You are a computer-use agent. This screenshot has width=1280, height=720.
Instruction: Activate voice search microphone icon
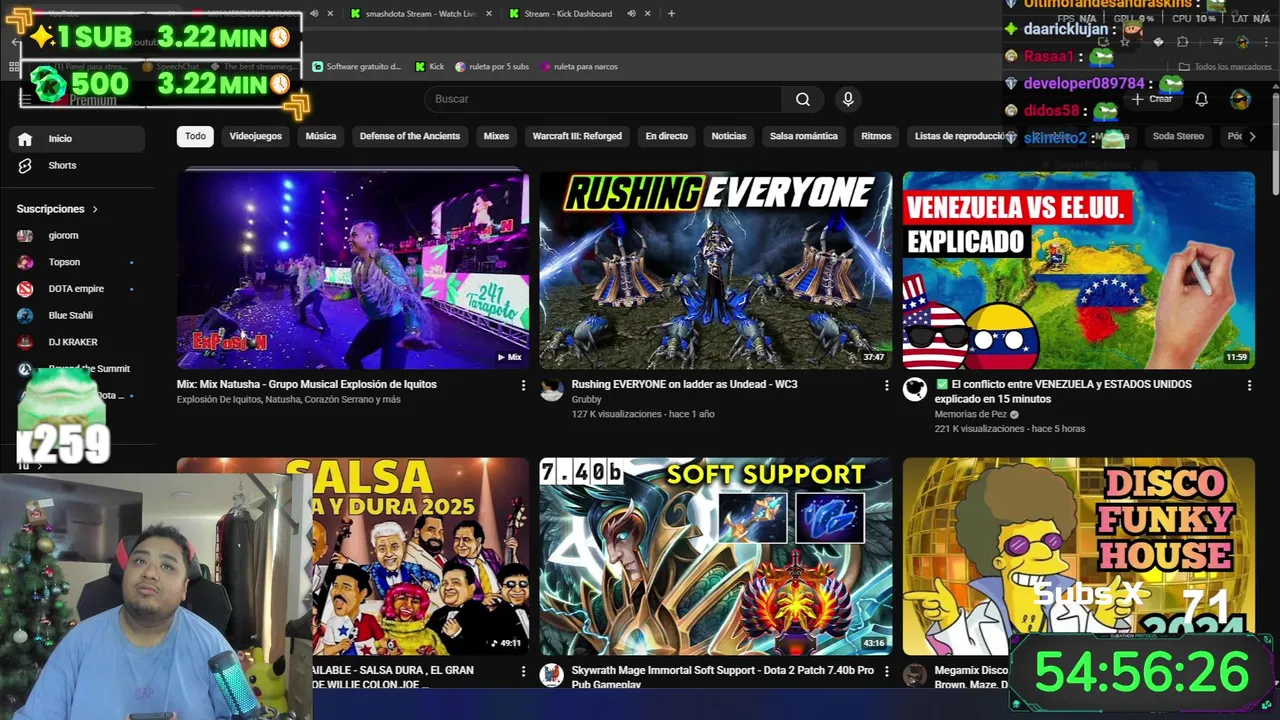point(848,99)
